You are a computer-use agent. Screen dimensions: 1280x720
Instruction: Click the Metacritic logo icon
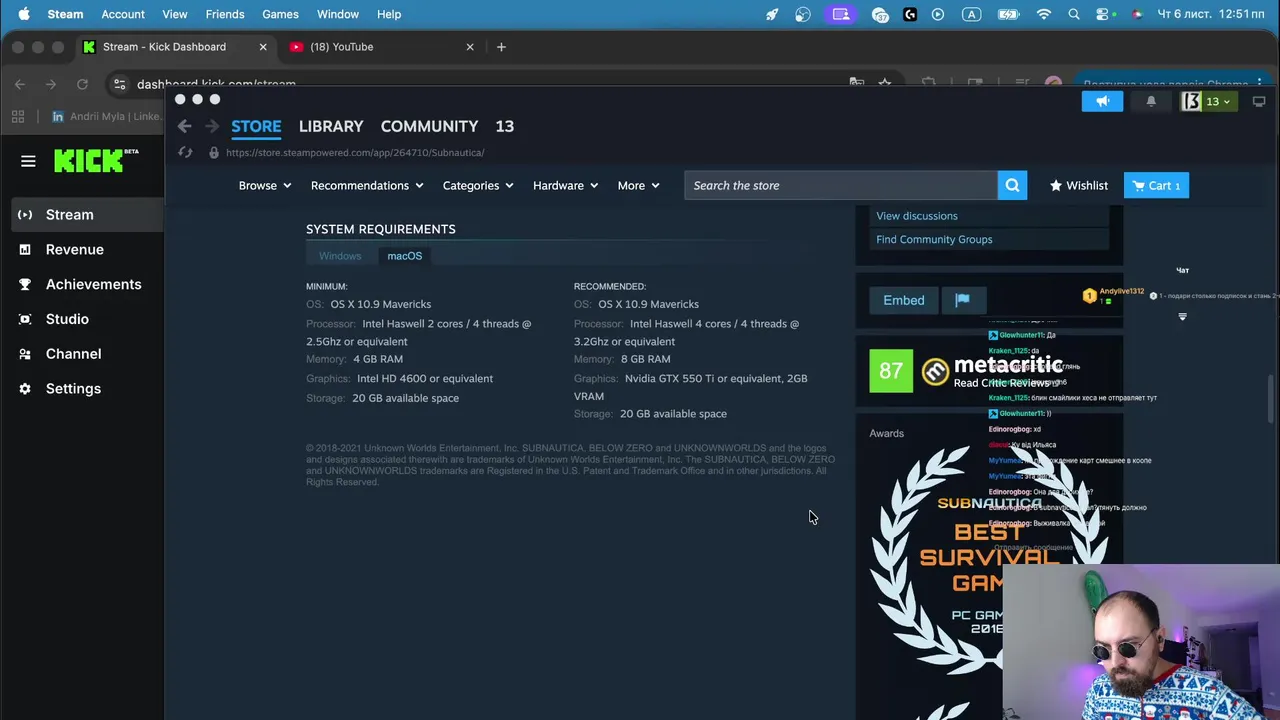click(x=935, y=372)
